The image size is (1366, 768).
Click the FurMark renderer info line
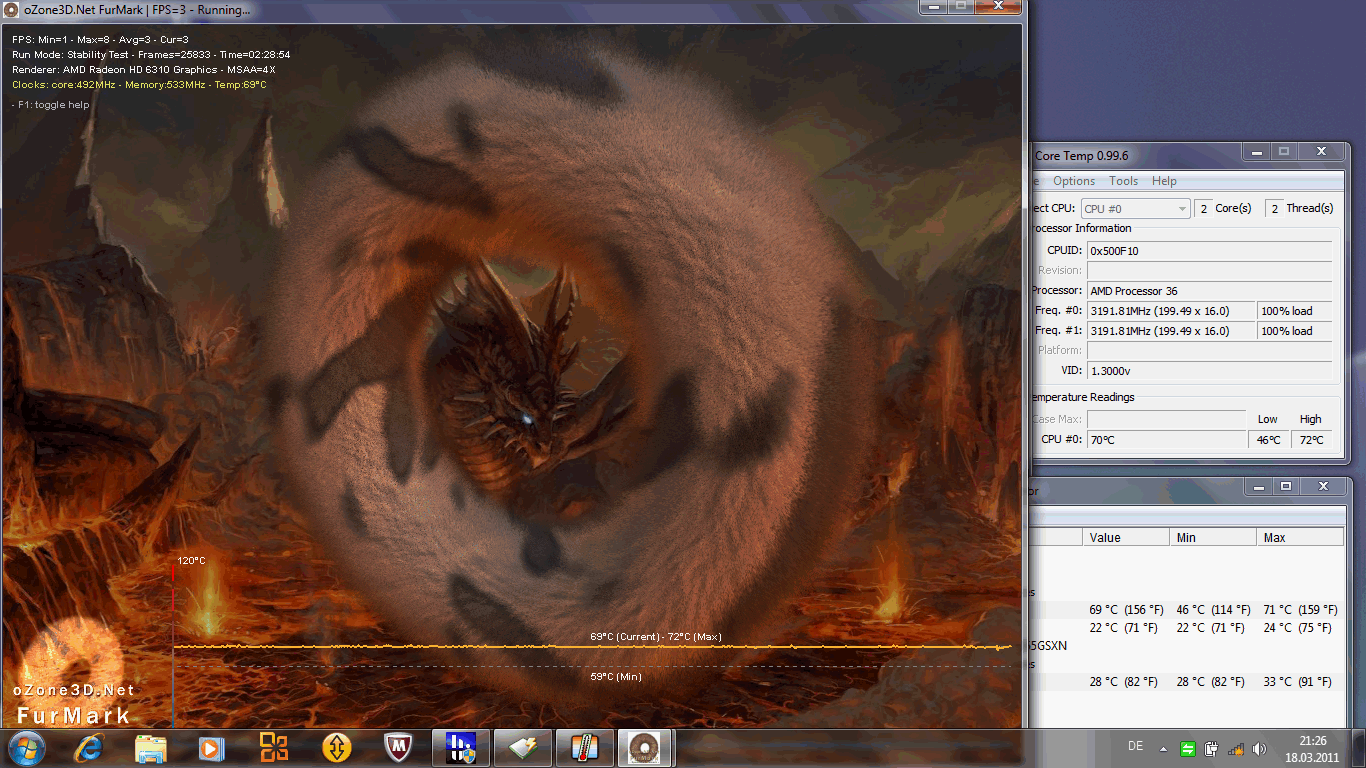144,70
